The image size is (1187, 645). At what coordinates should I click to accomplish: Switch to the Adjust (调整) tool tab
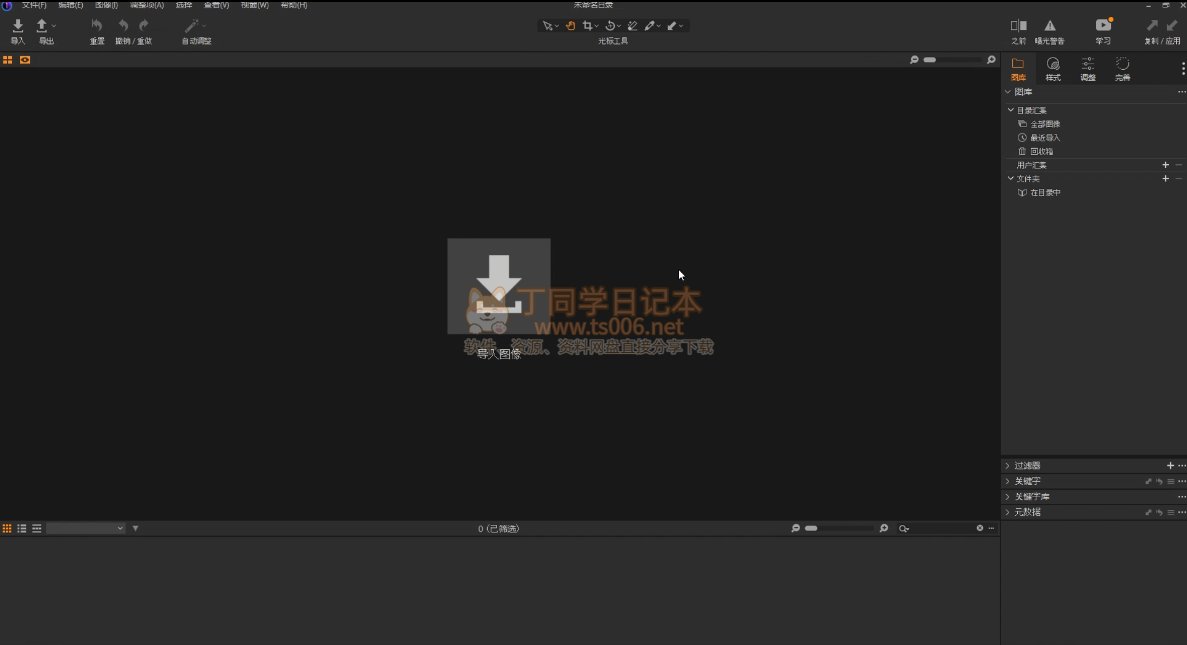[x=1088, y=68]
